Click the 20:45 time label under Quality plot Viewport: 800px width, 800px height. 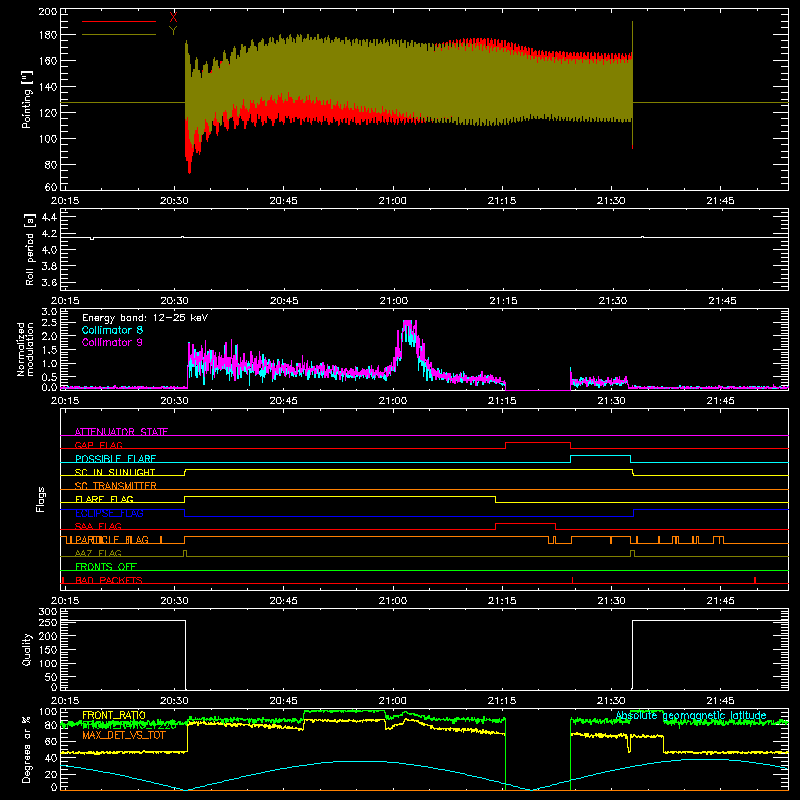coord(283,701)
